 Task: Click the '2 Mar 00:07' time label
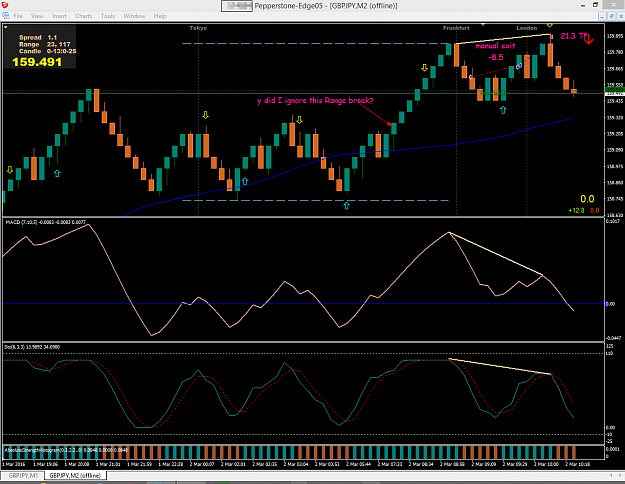coord(202,464)
